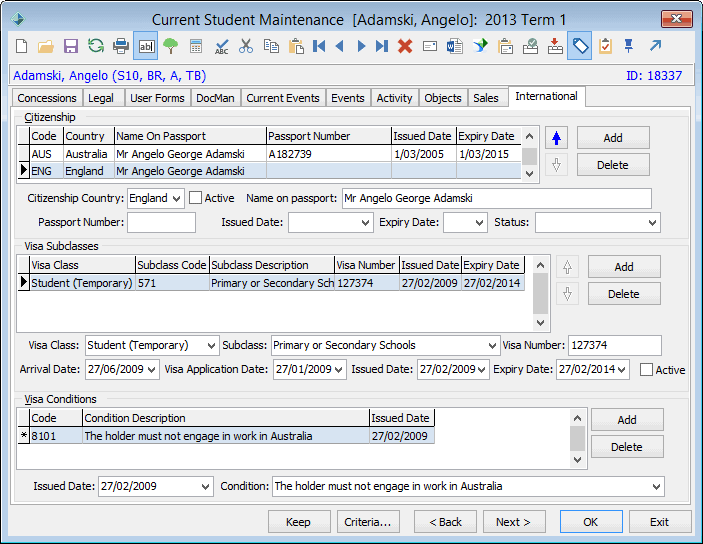Open Visa Application Date dropdown
This screenshot has width=703, height=544.
[x=338, y=370]
